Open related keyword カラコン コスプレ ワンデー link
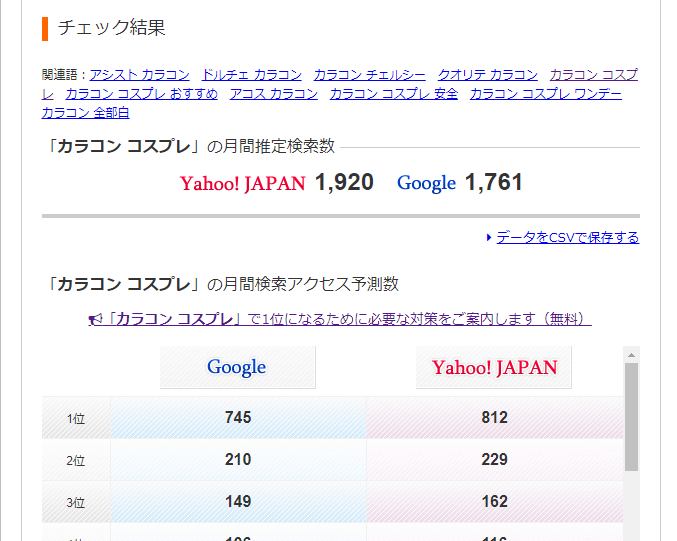 pyautogui.click(x=546, y=94)
